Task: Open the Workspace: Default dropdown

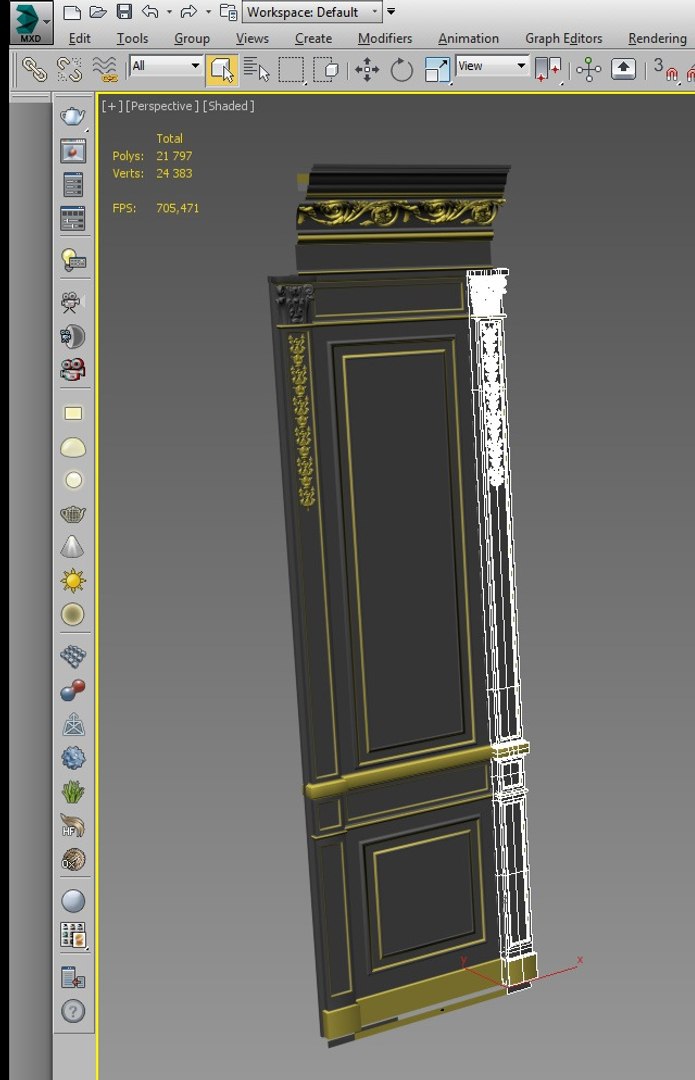Action: coord(312,12)
